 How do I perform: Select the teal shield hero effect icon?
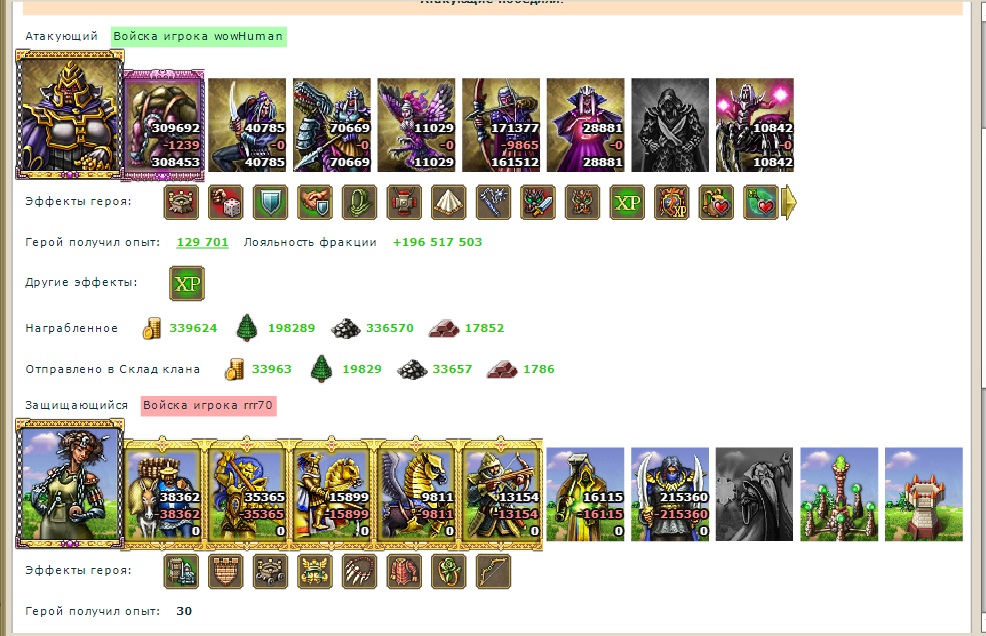270,202
